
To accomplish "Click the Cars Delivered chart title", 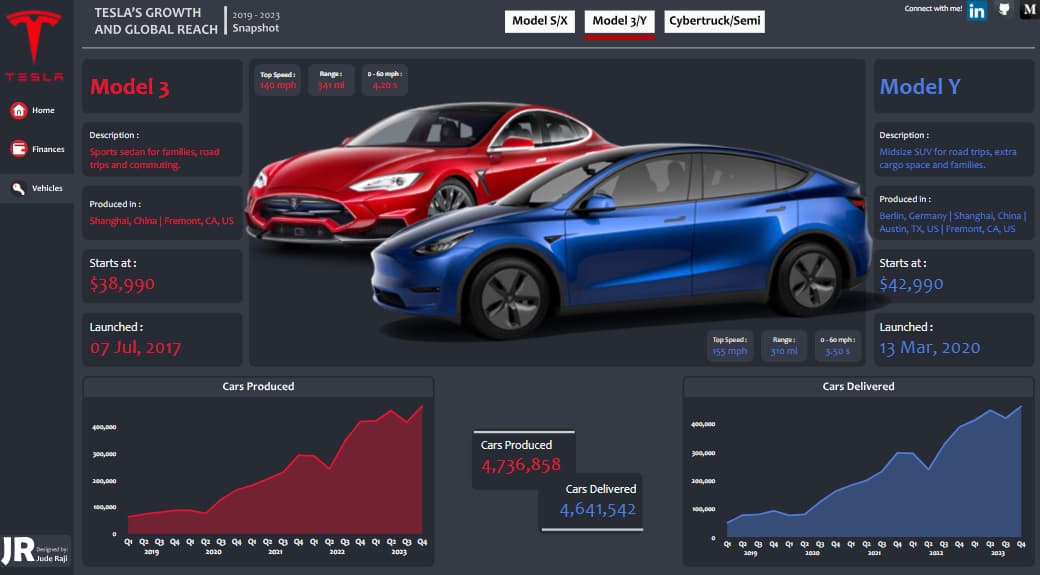I will (x=858, y=387).
